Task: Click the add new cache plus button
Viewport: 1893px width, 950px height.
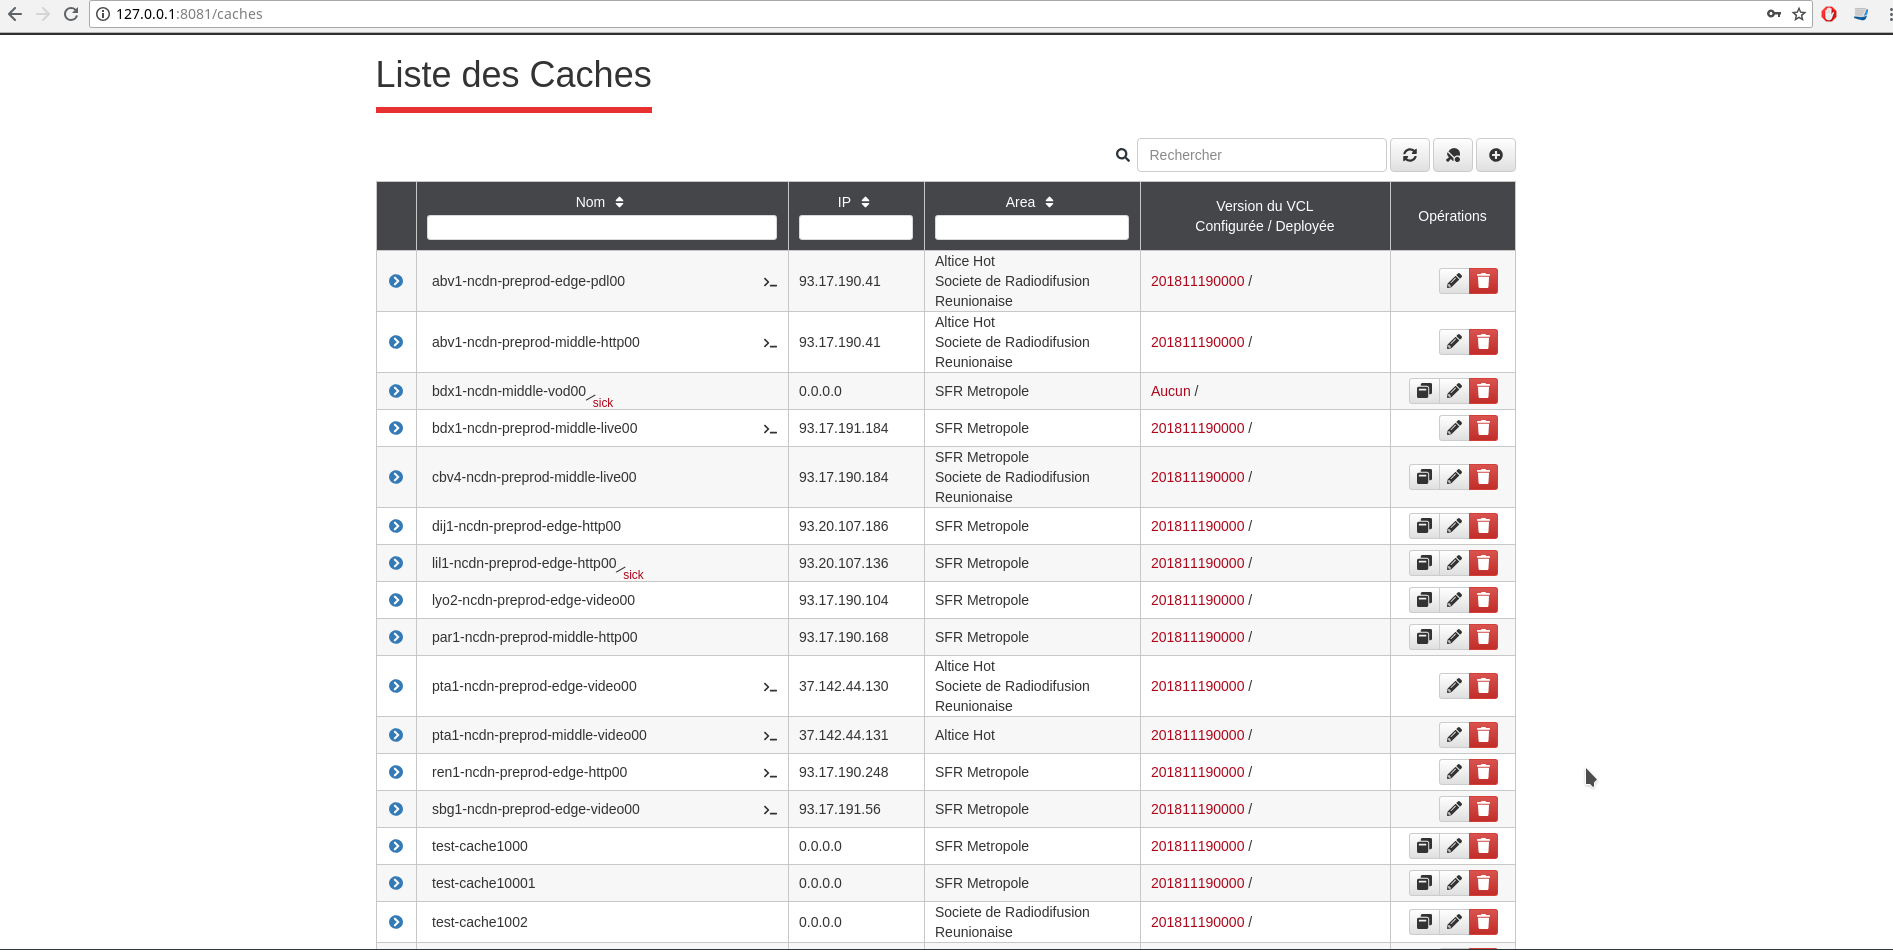Action: [1496, 155]
